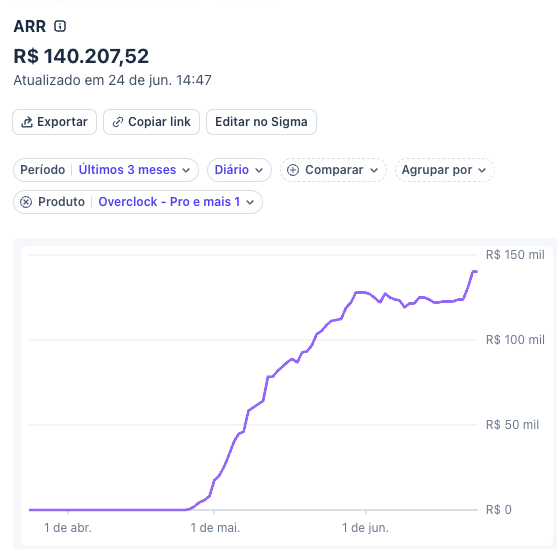
Task: Click the R$ 50 mil axis label
Action: [x=512, y=425]
